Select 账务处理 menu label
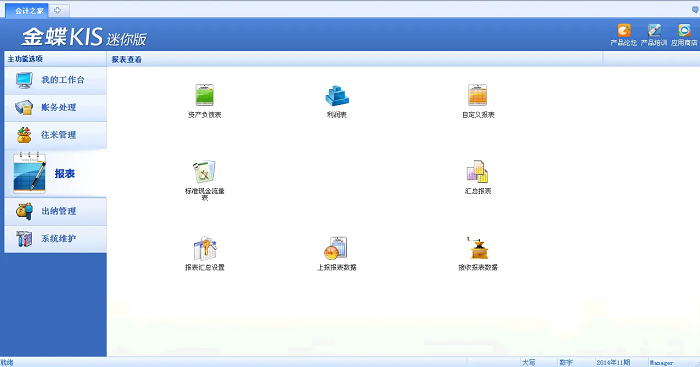 (x=58, y=107)
